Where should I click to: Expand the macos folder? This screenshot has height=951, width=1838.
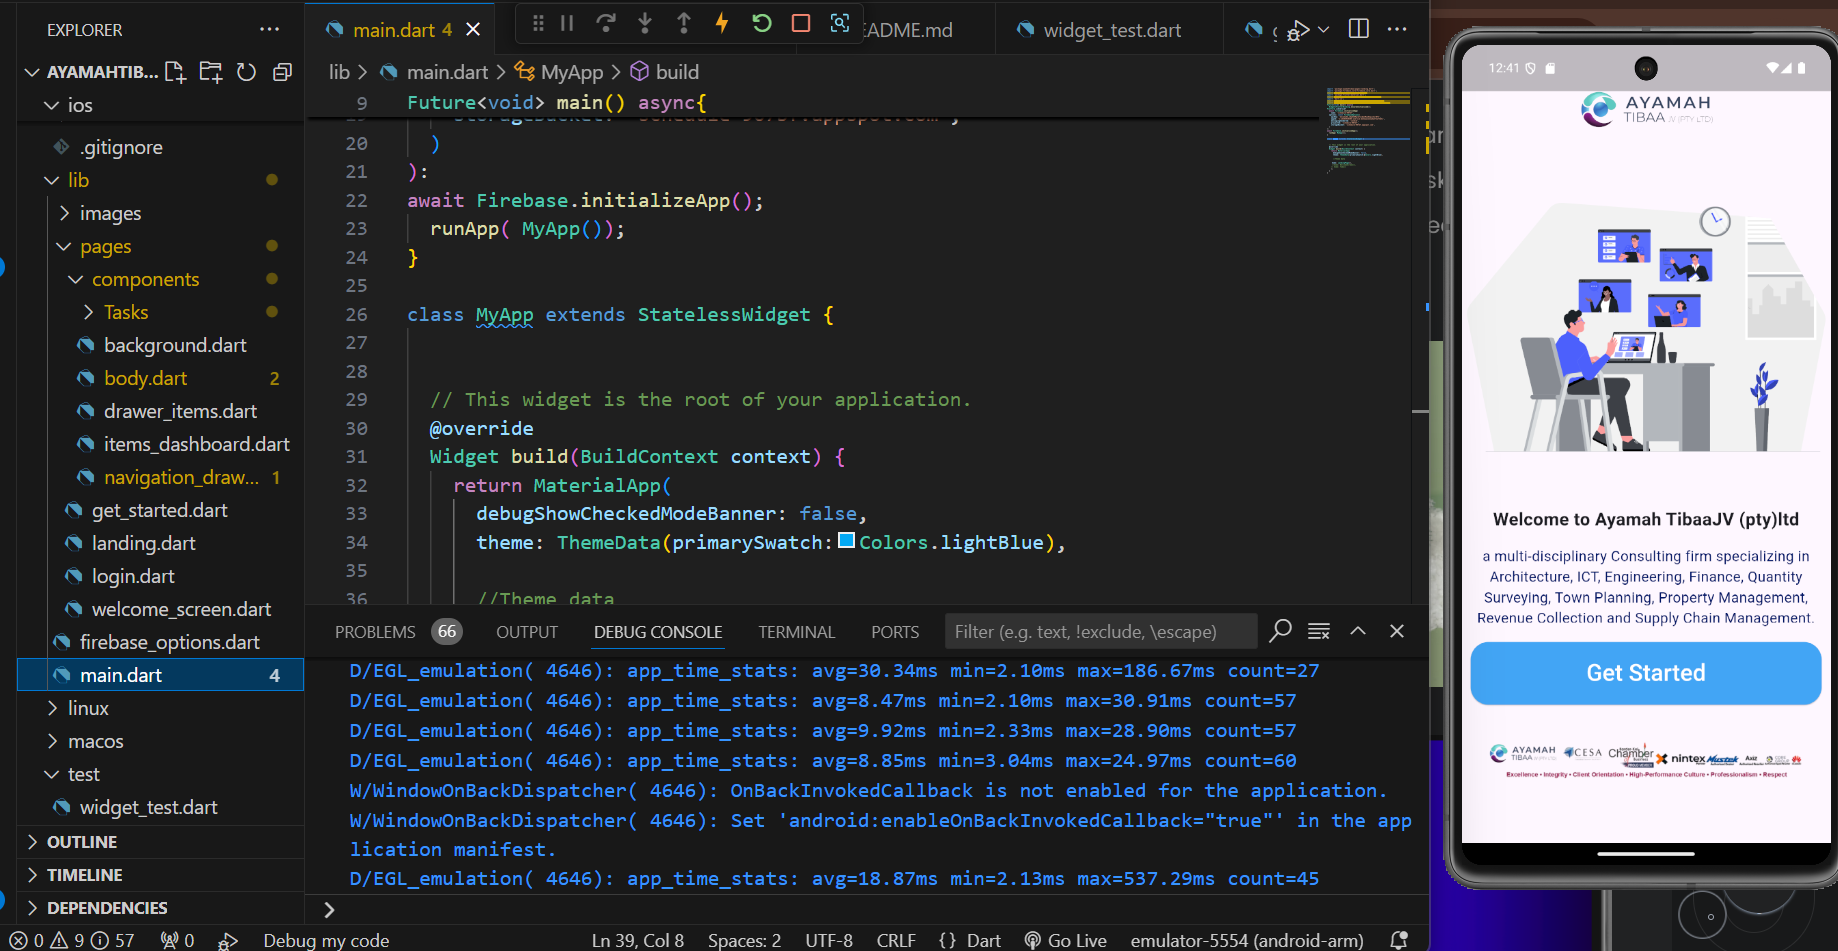pyautogui.click(x=52, y=741)
